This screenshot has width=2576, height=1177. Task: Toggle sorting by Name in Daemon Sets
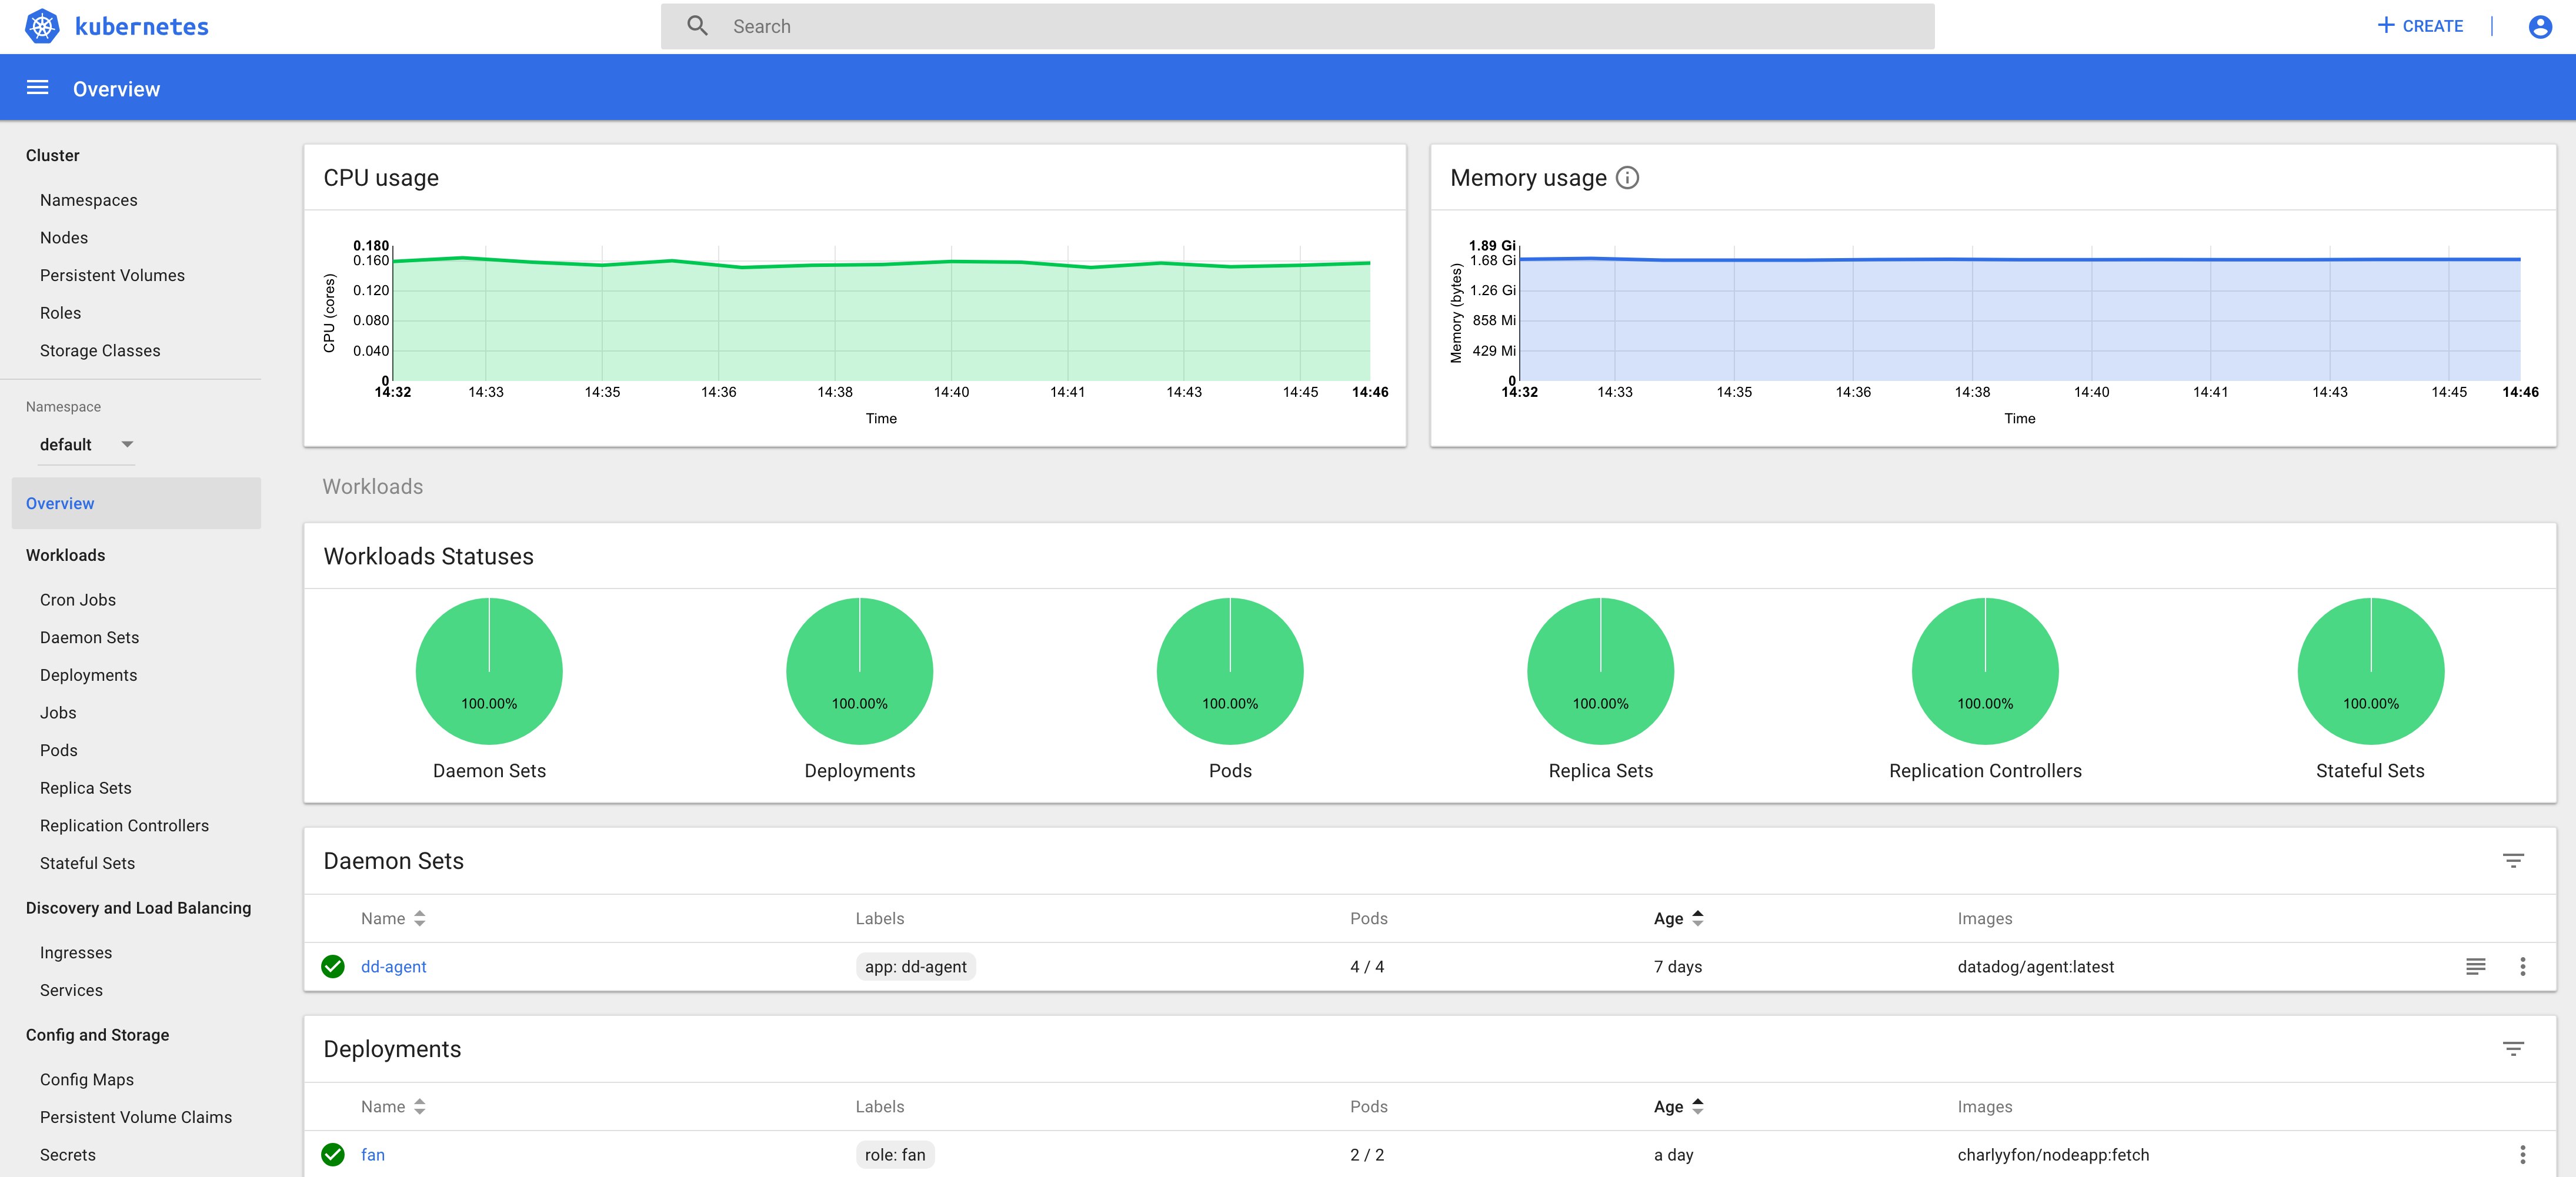419,918
